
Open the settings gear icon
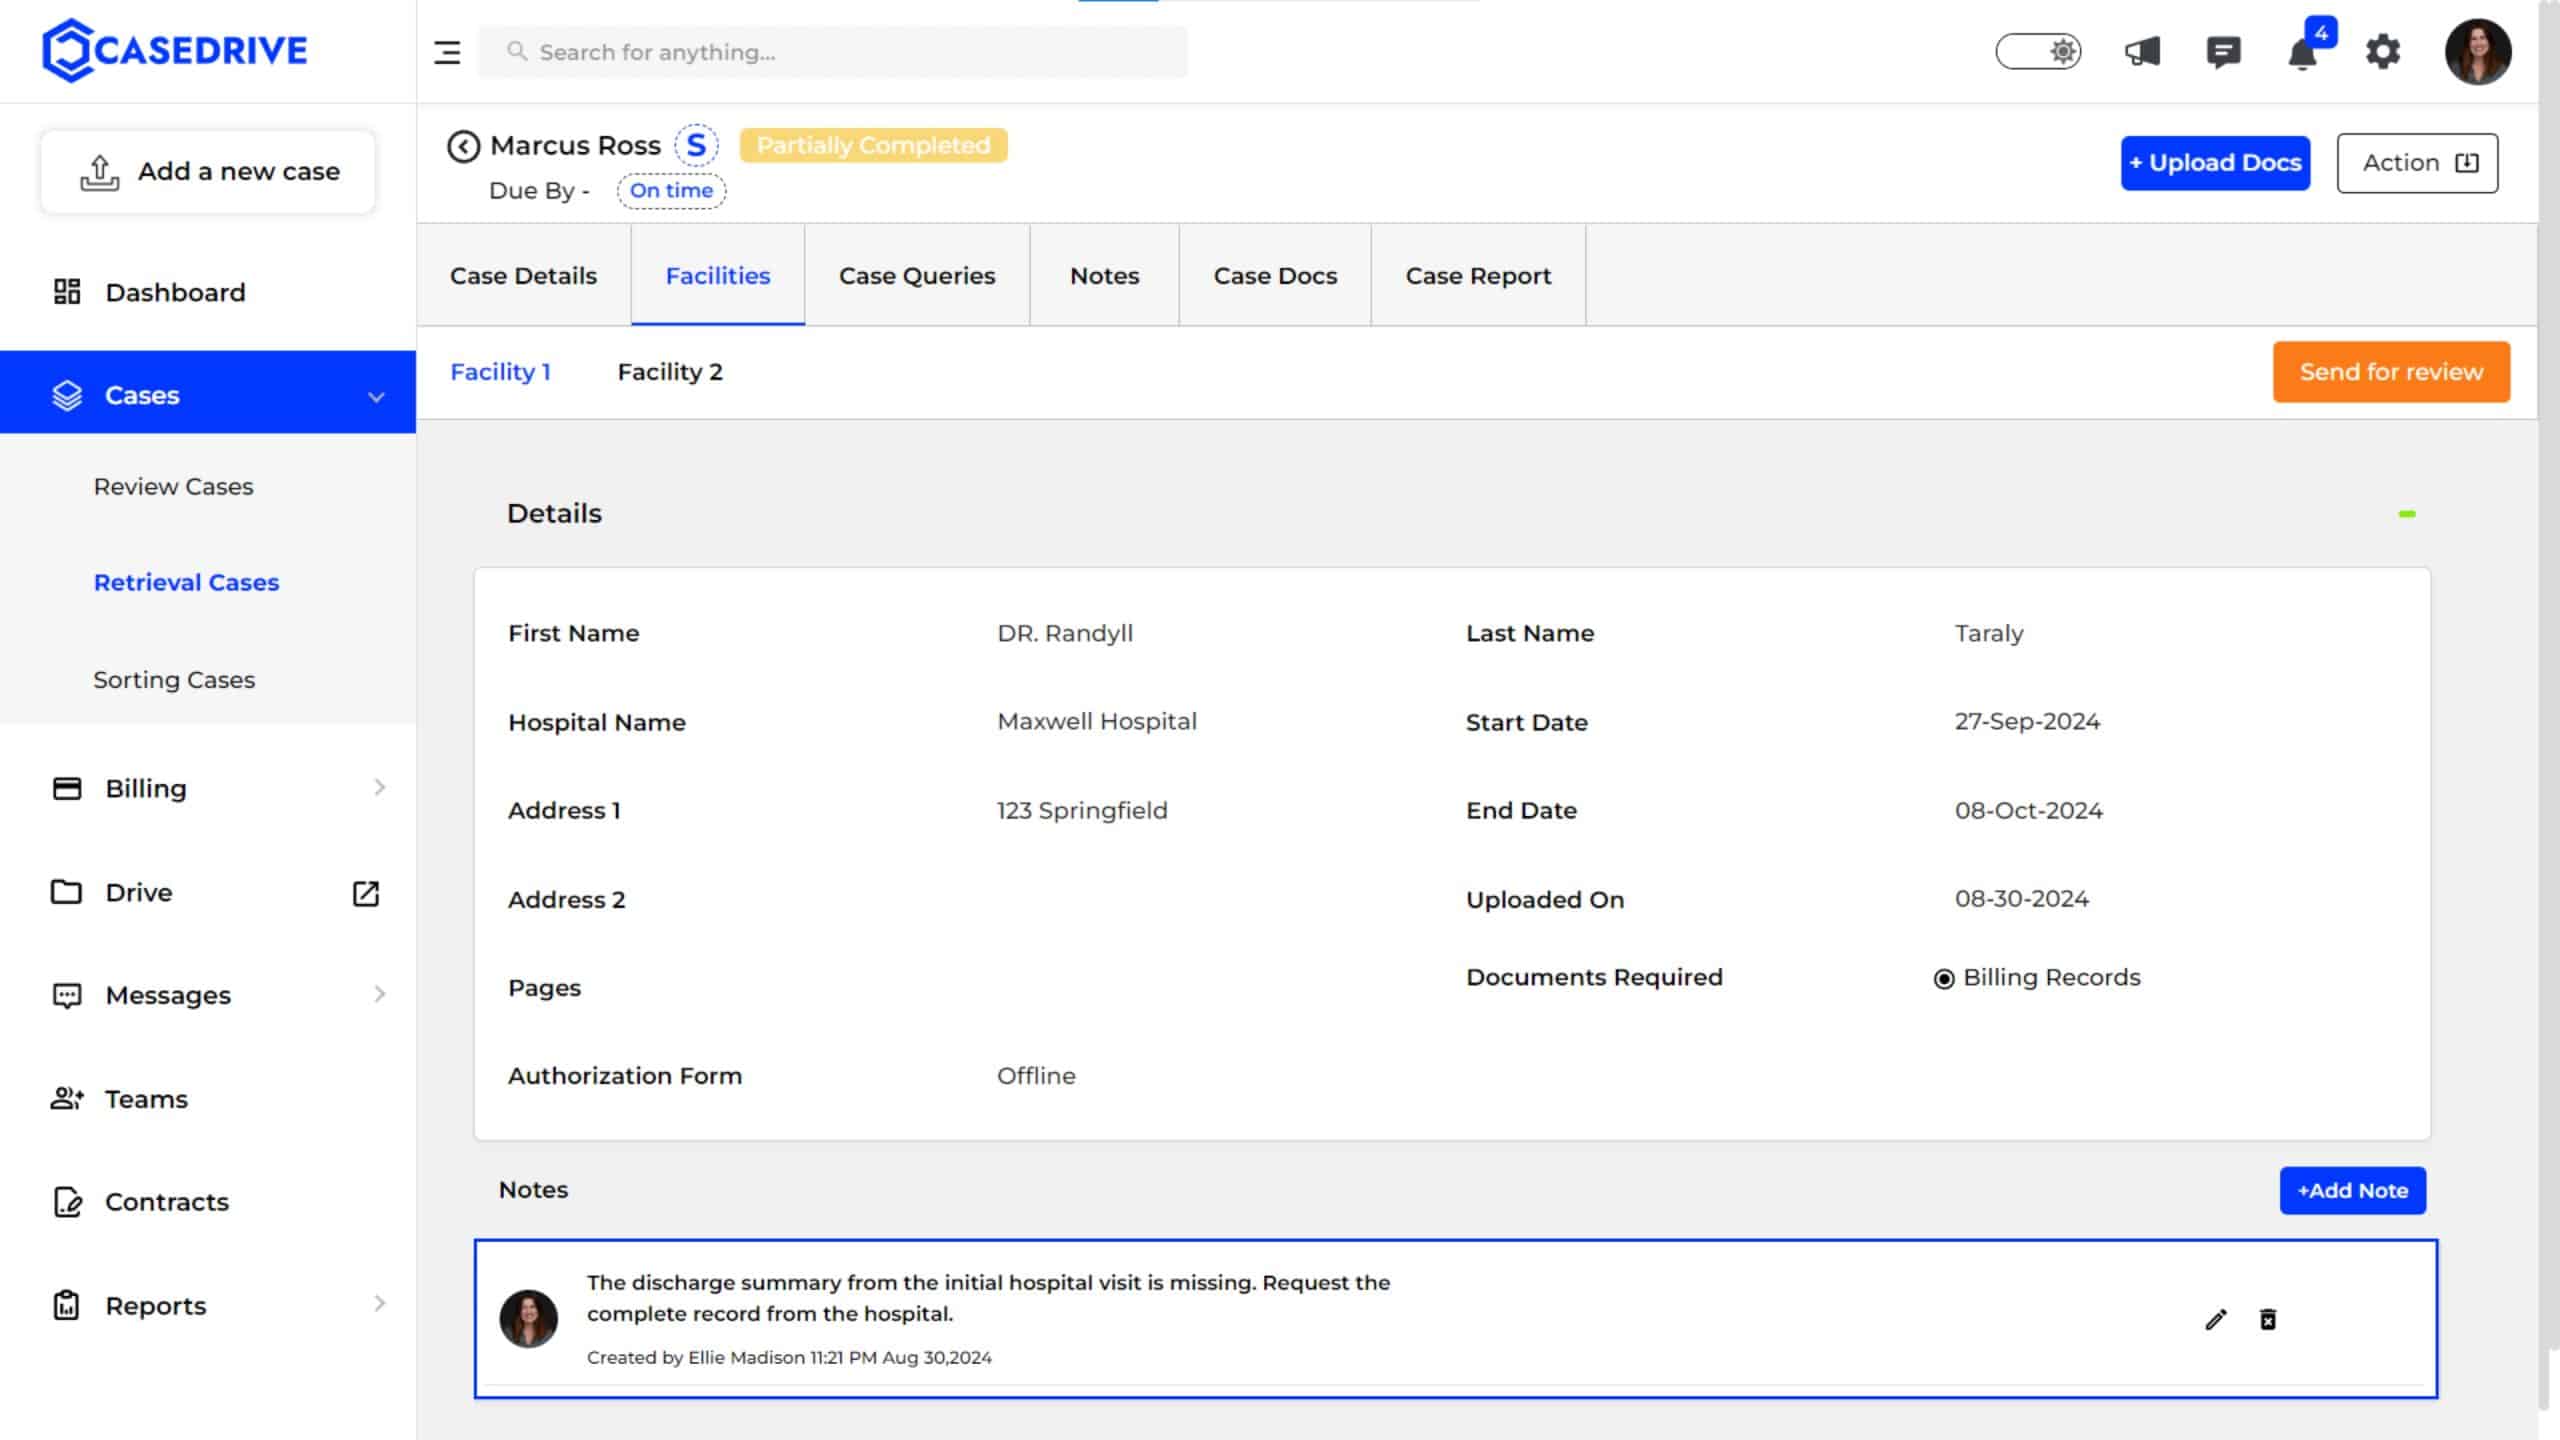(2383, 51)
